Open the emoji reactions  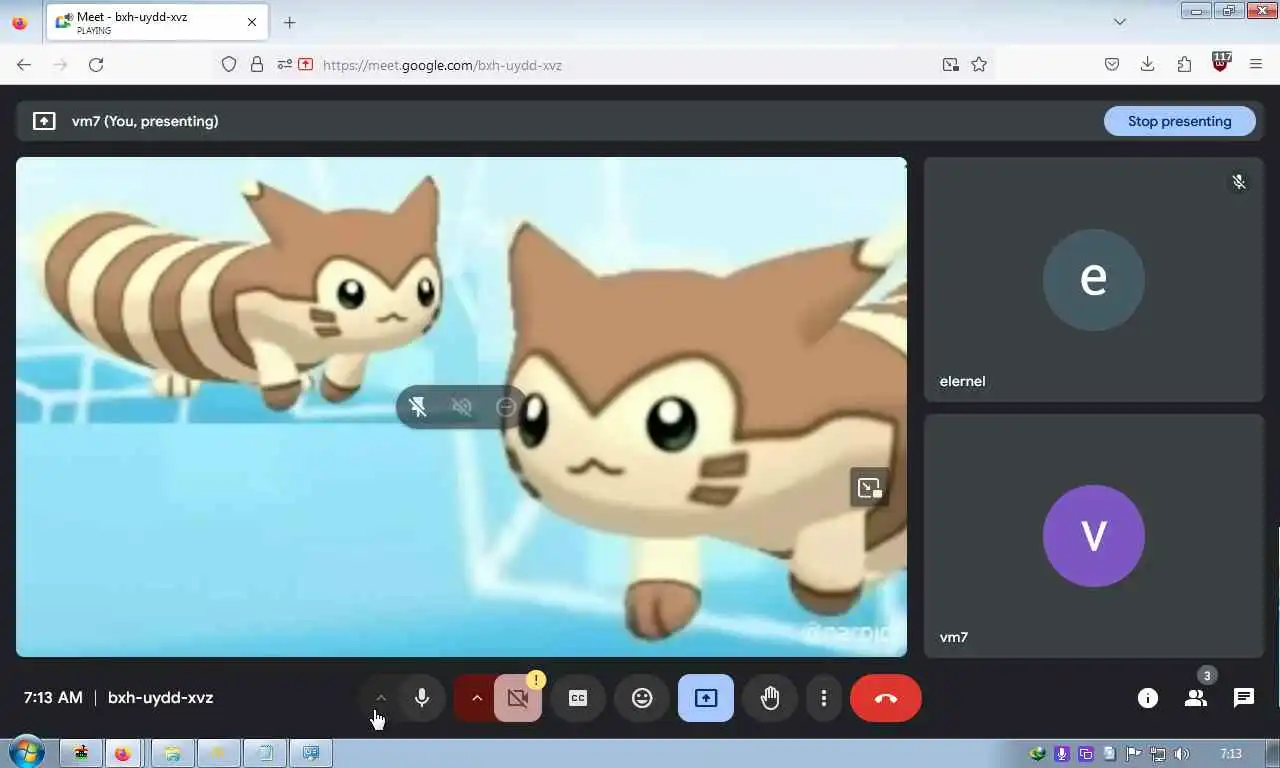[642, 698]
